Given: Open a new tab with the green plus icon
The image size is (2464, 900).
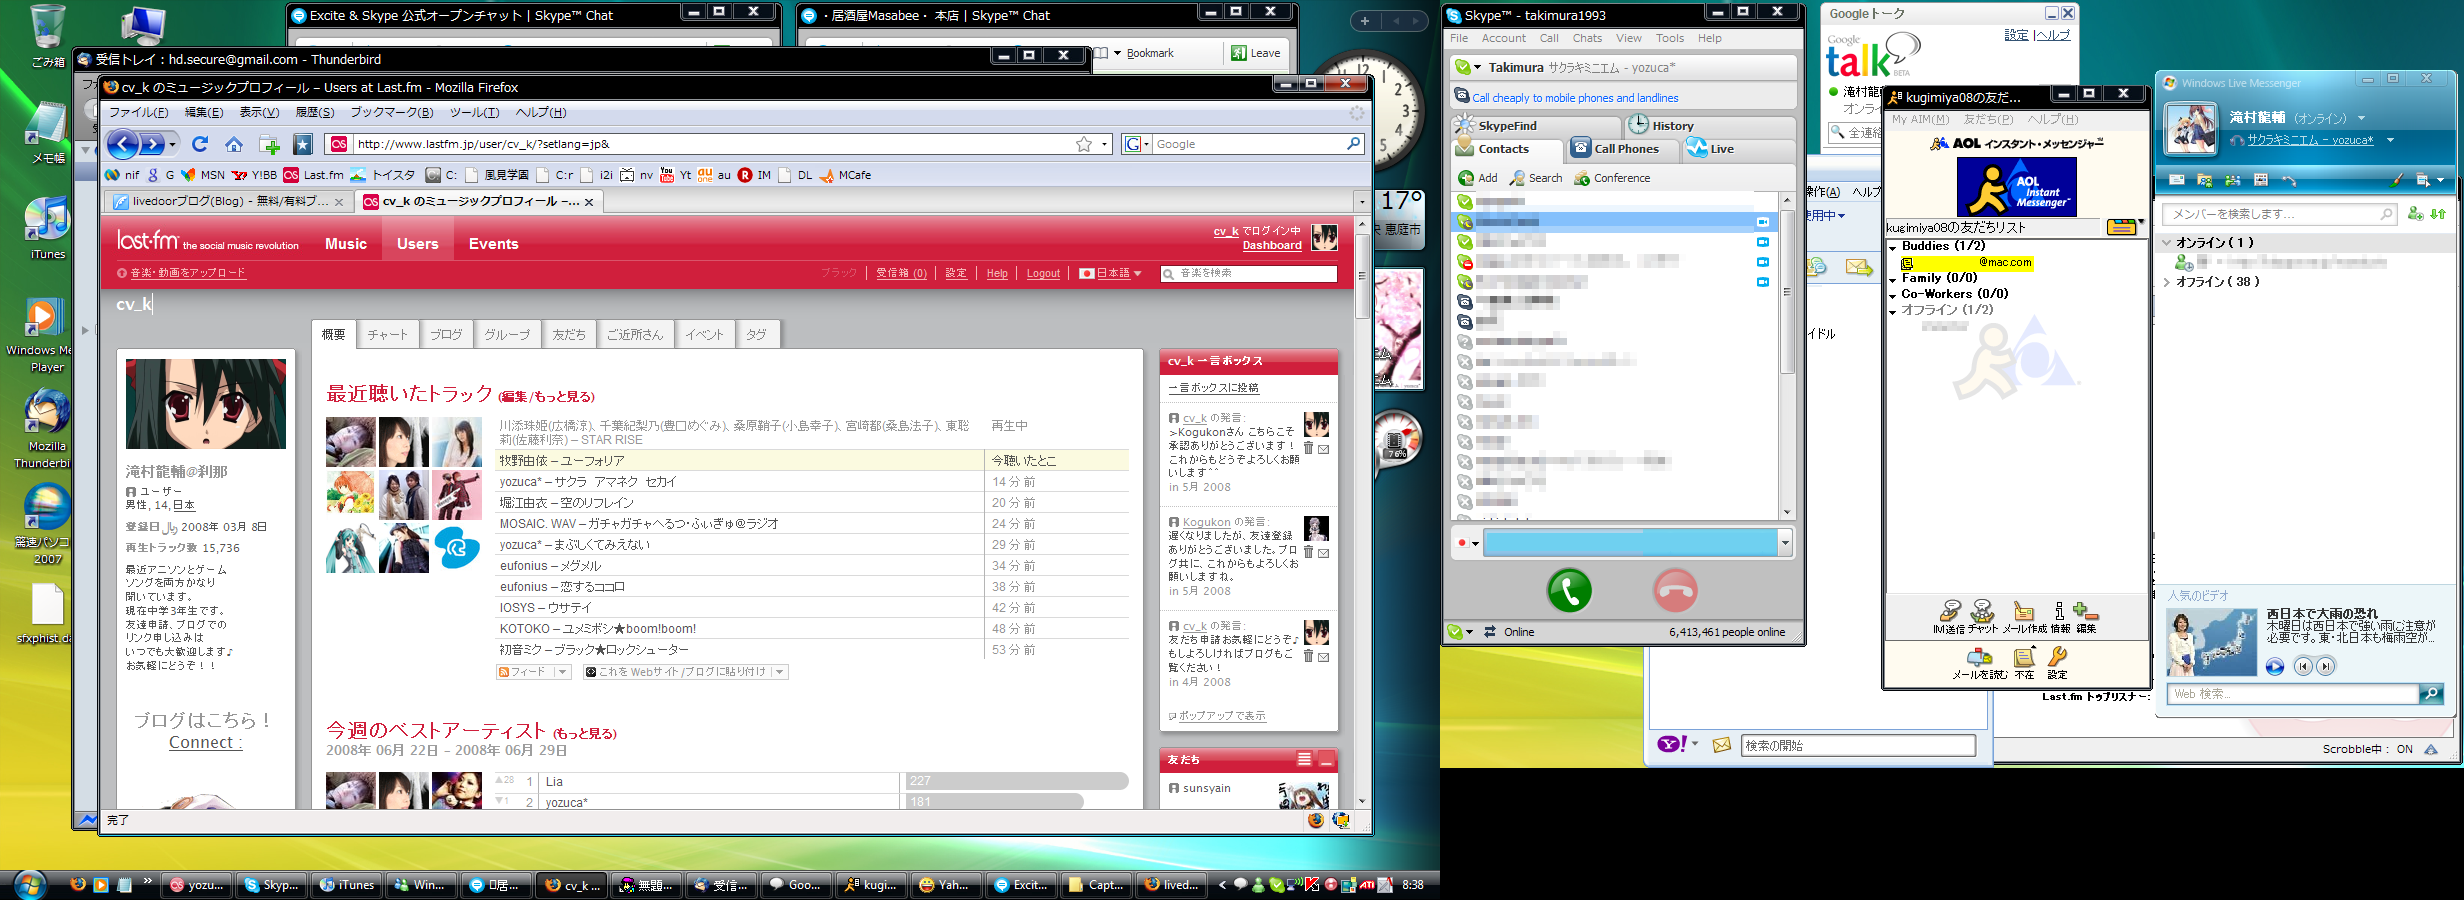Looking at the screenshot, I should pyautogui.click(x=269, y=144).
